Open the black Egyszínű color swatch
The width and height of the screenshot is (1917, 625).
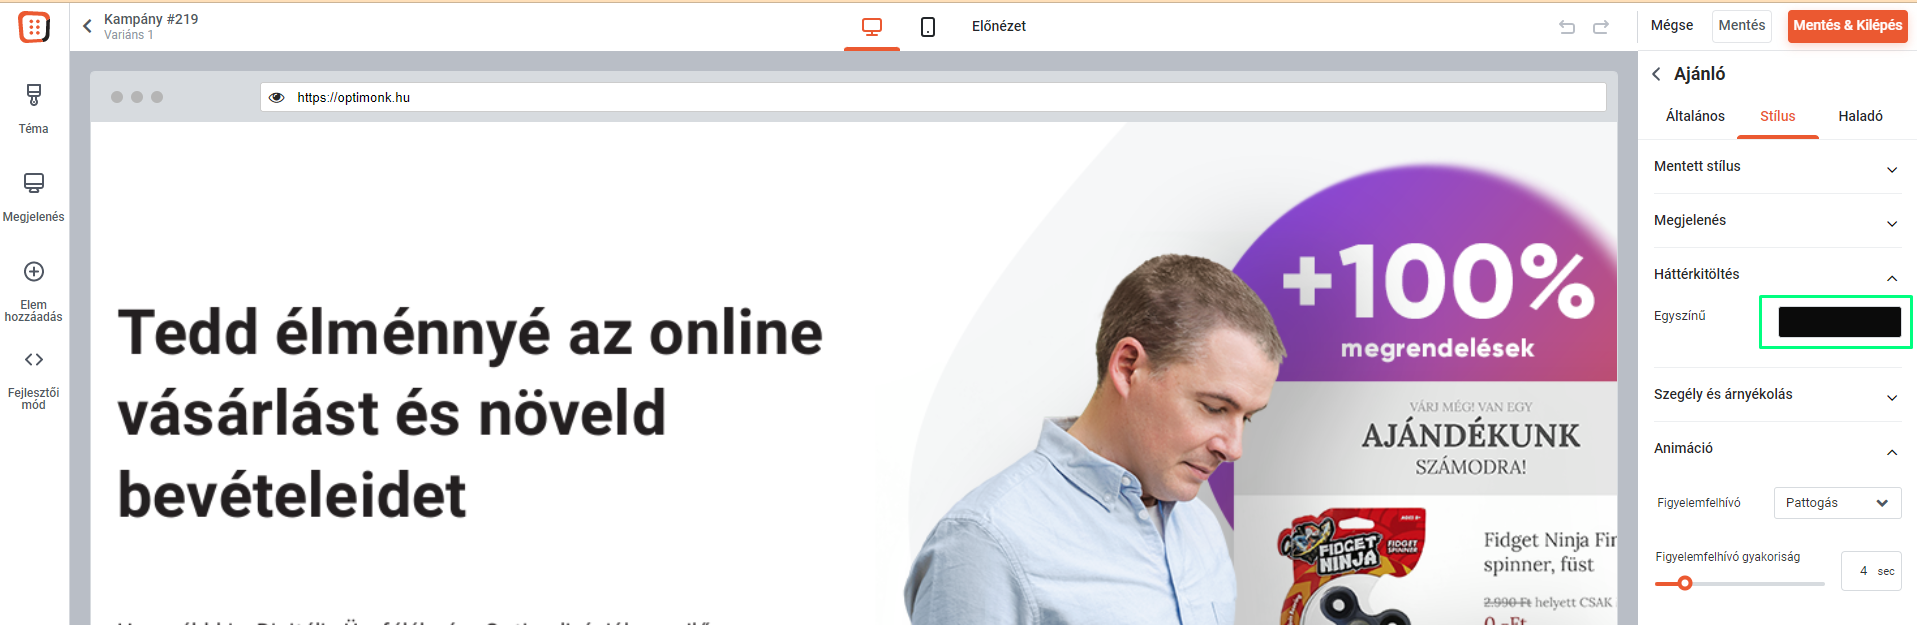1839,322
